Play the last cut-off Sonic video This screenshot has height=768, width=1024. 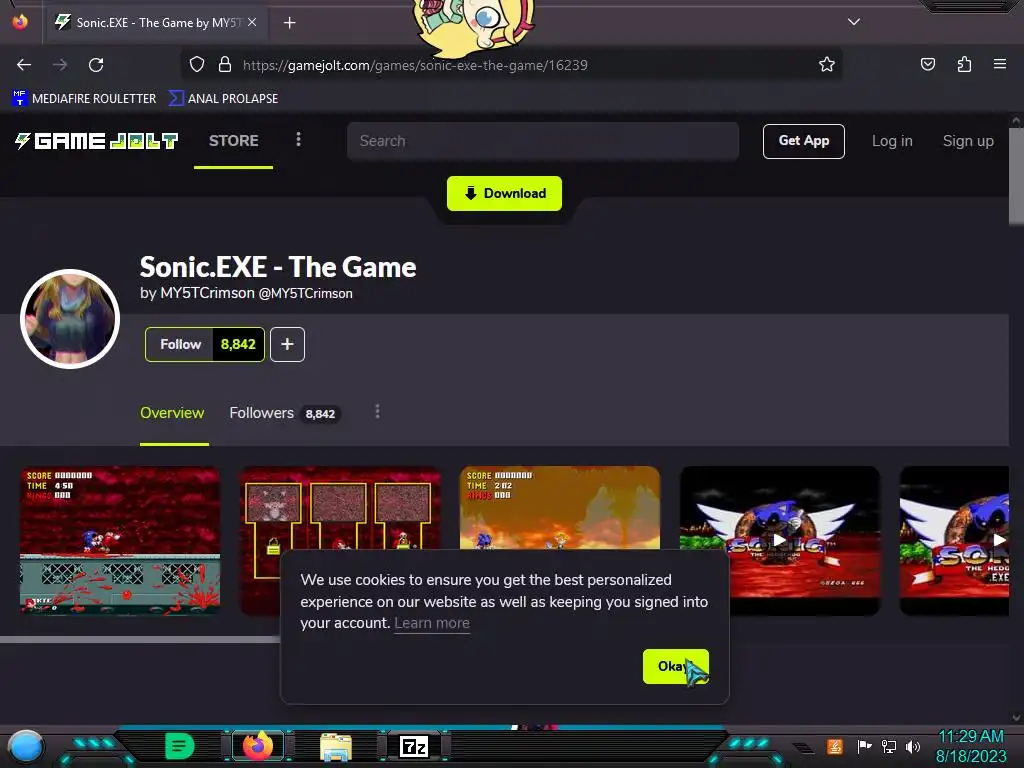point(955,540)
